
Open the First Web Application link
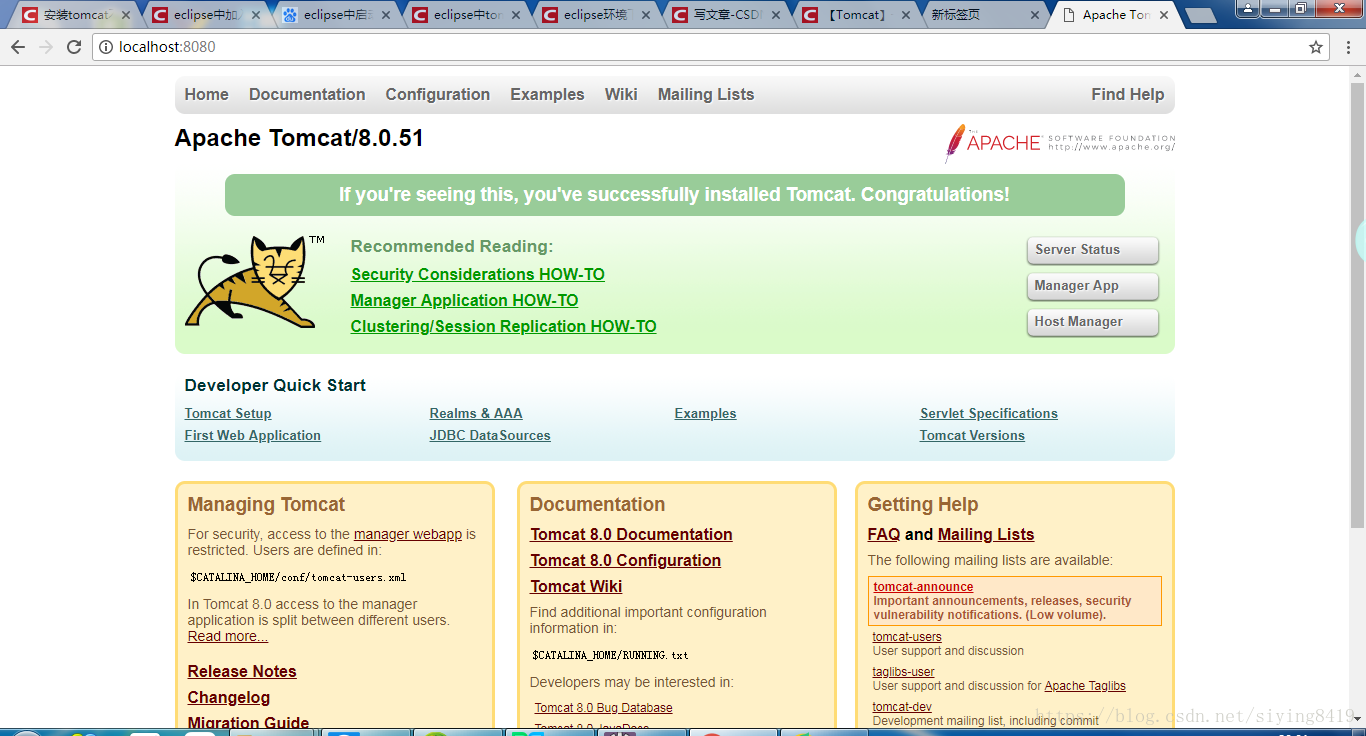click(253, 435)
